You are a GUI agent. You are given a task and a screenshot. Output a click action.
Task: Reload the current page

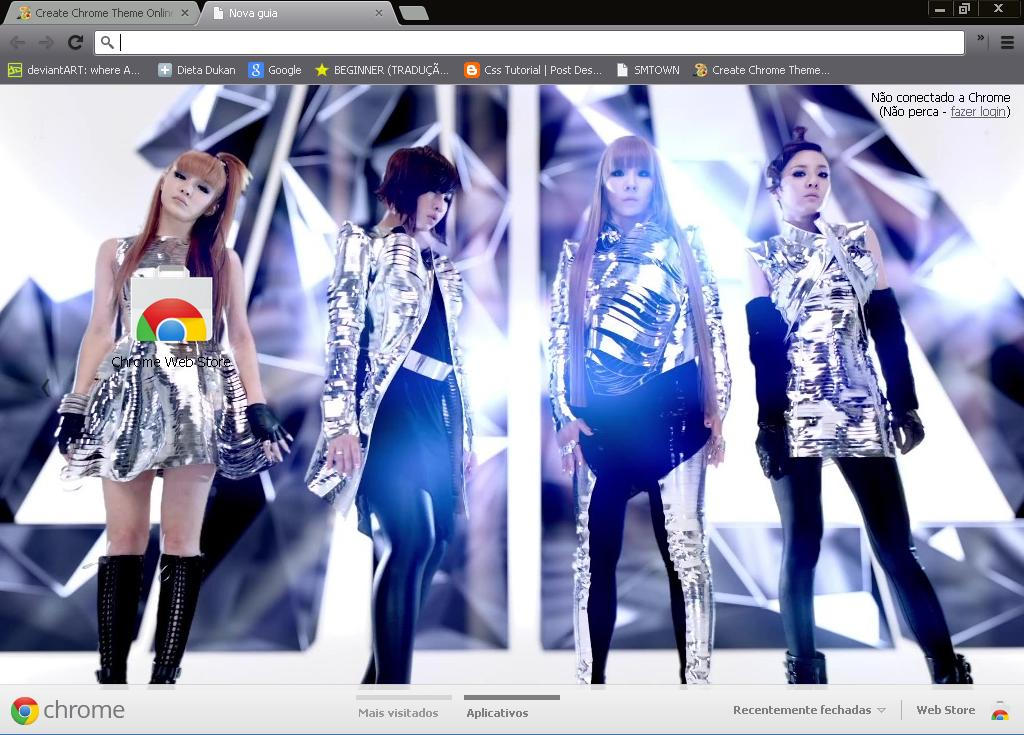click(x=75, y=43)
